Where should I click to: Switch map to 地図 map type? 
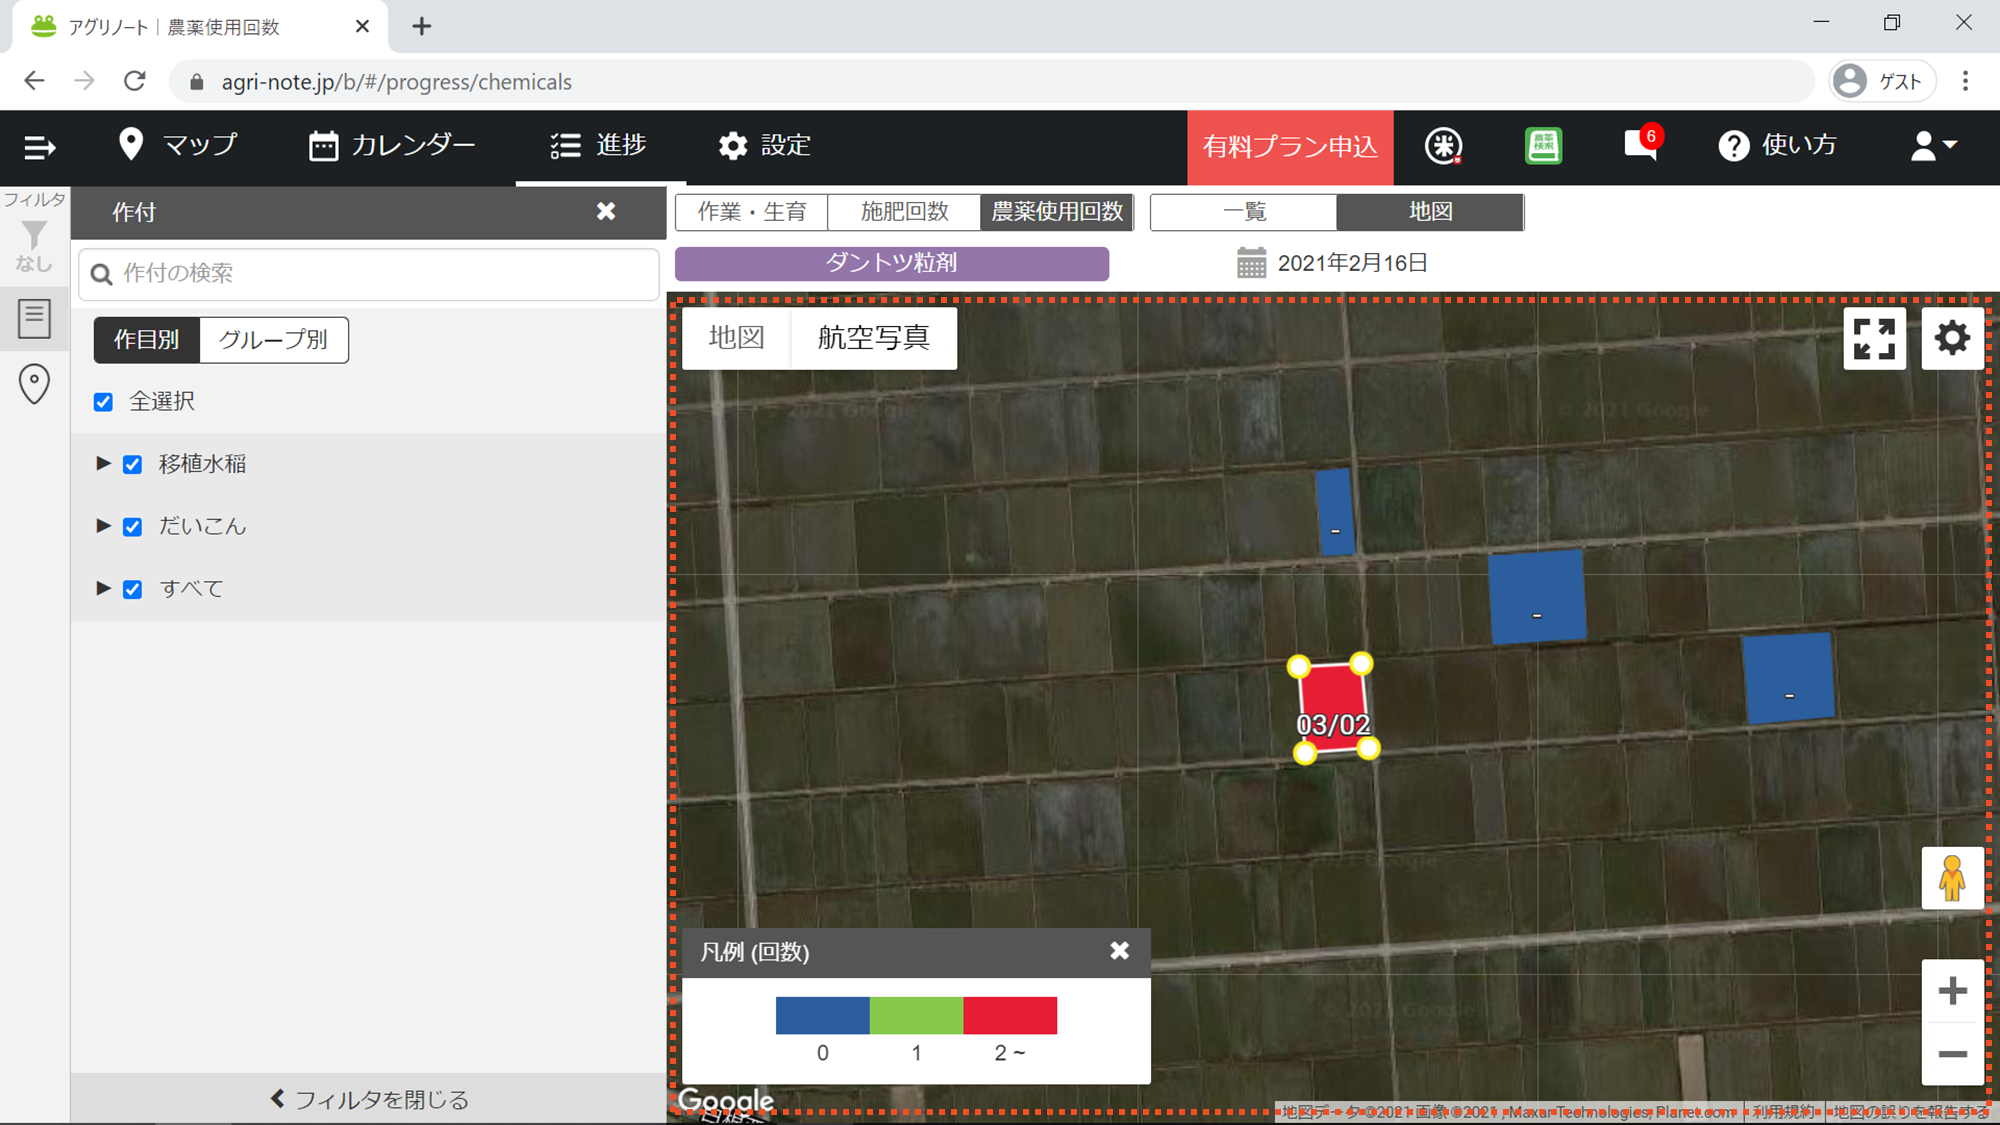pyautogui.click(x=736, y=338)
